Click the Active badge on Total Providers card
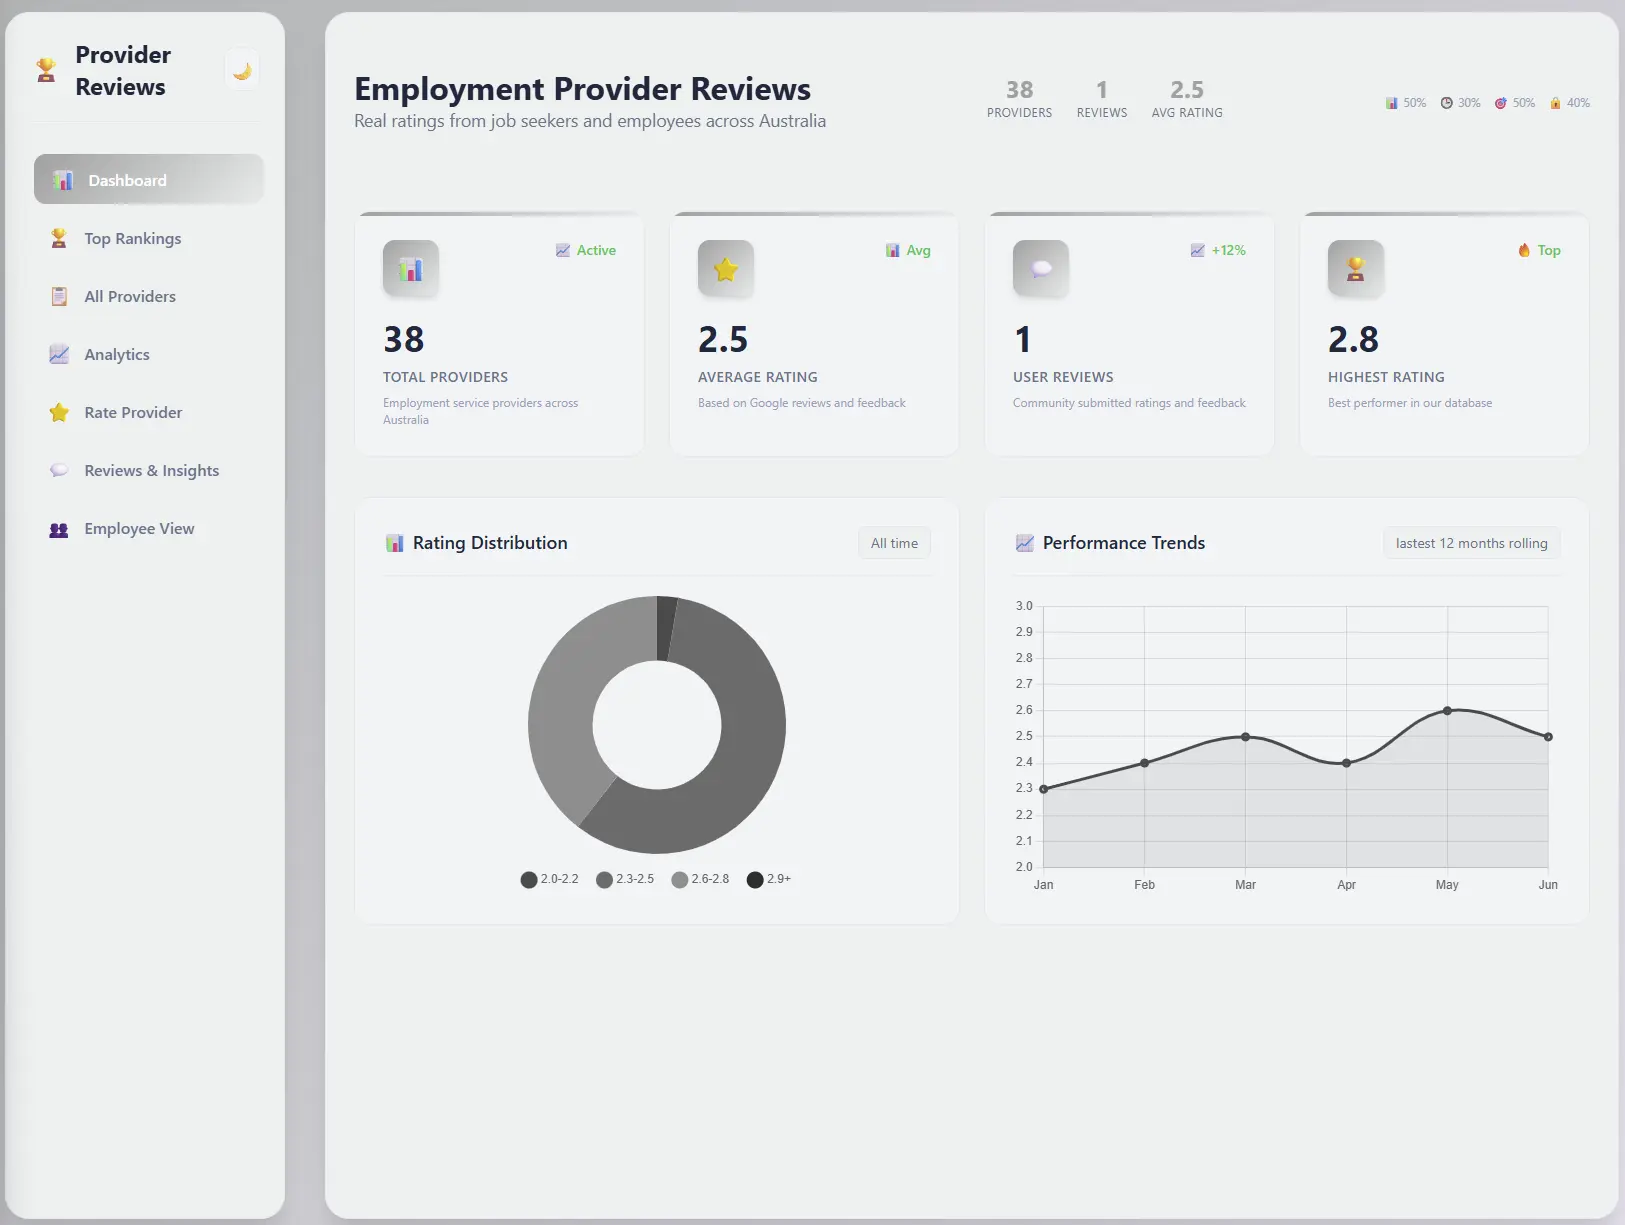This screenshot has width=1625, height=1225. click(587, 250)
